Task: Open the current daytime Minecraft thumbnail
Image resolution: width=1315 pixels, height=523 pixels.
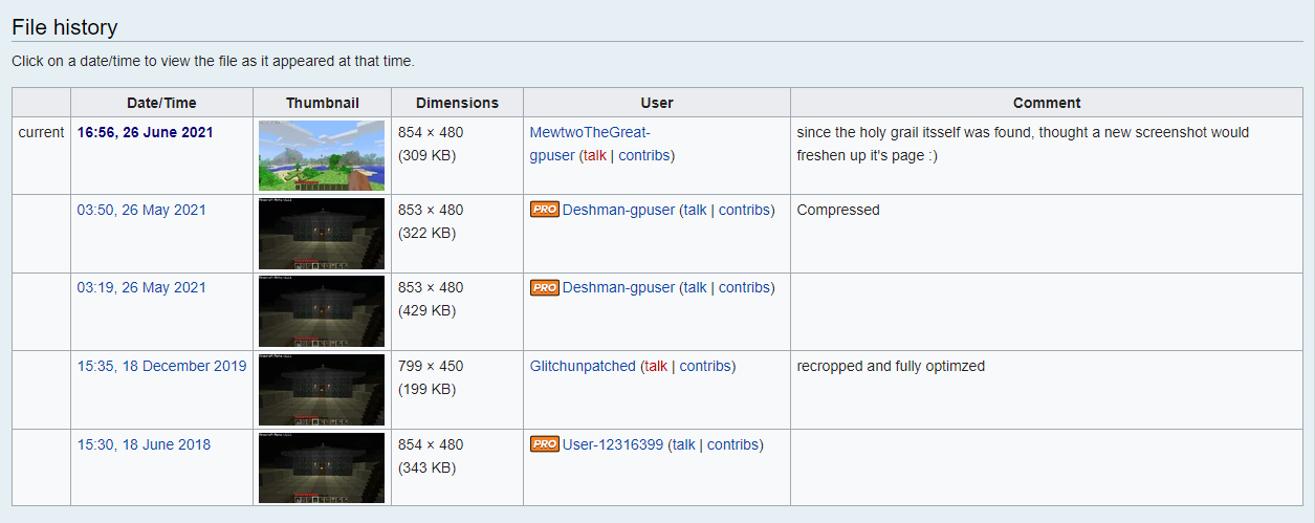Action: coord(321,156)
